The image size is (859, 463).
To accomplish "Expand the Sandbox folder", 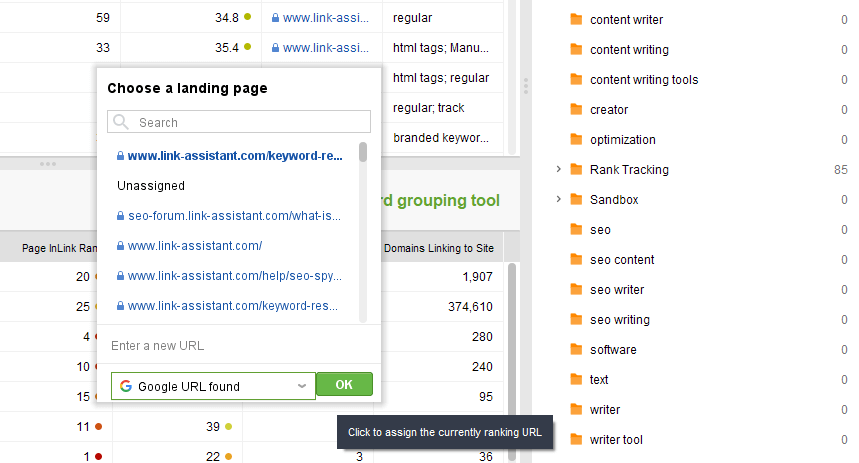I will 558,199.
